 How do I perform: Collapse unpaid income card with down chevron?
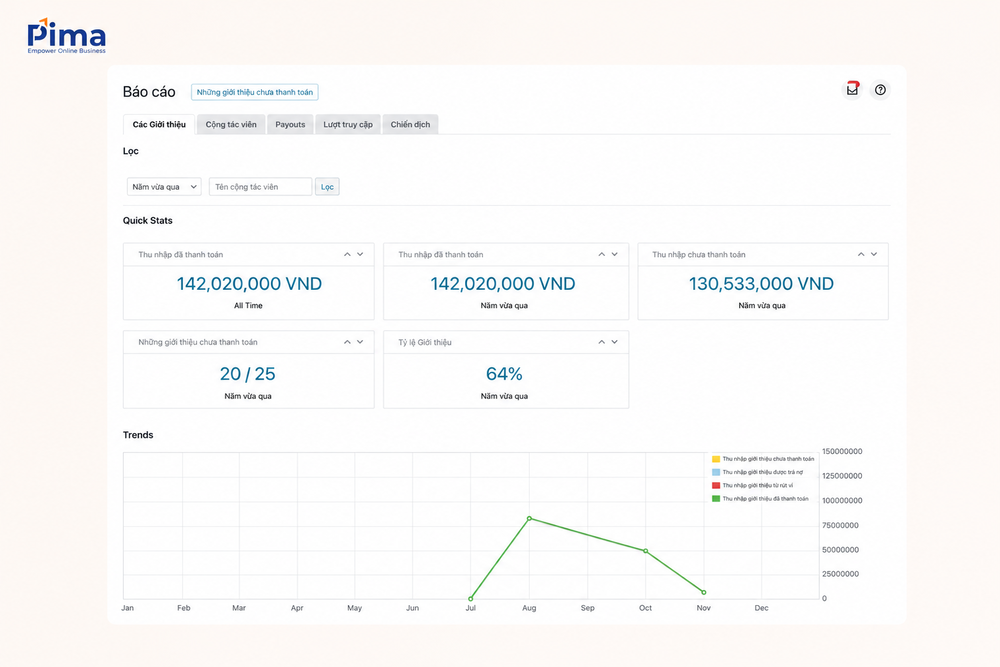click(874, 254)
